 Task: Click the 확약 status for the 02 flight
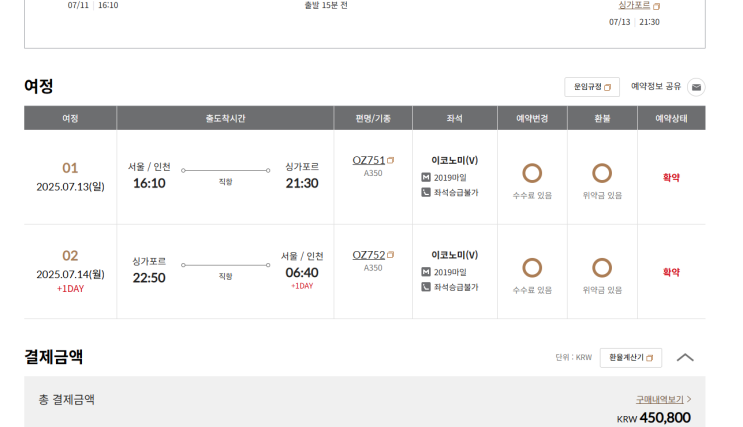(x=671, y=272)
